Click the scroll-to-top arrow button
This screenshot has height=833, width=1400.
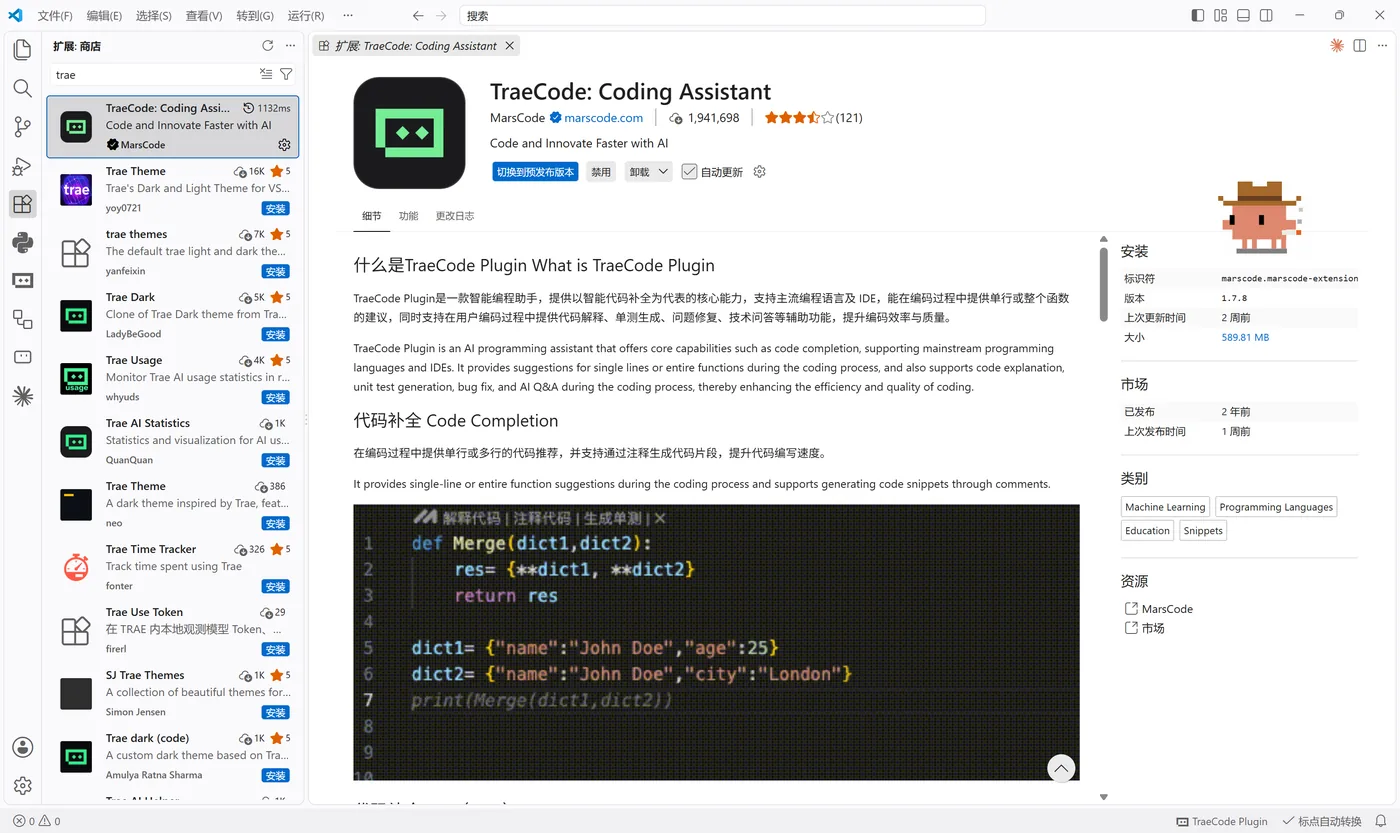pyautogui.click(x=1061, y=768)
